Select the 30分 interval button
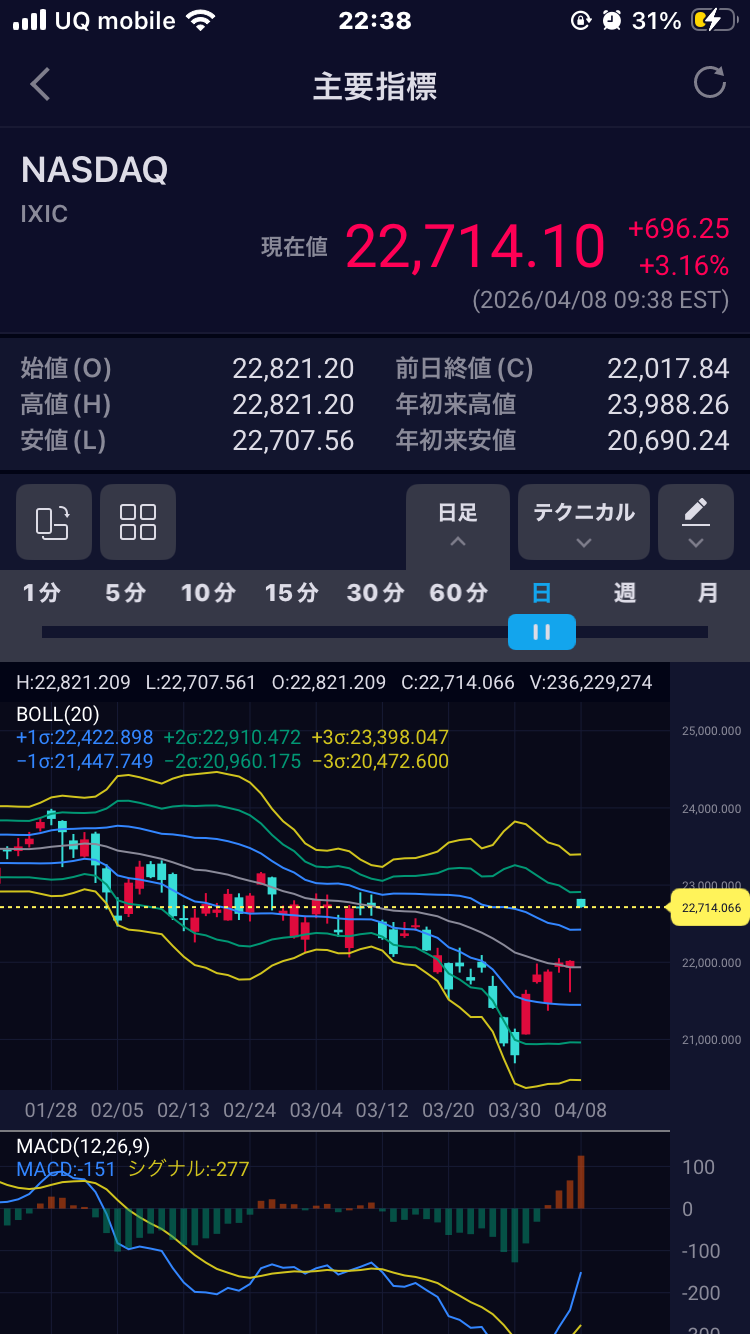Viewport: 750px width, 1334px height. pos(375,593)
